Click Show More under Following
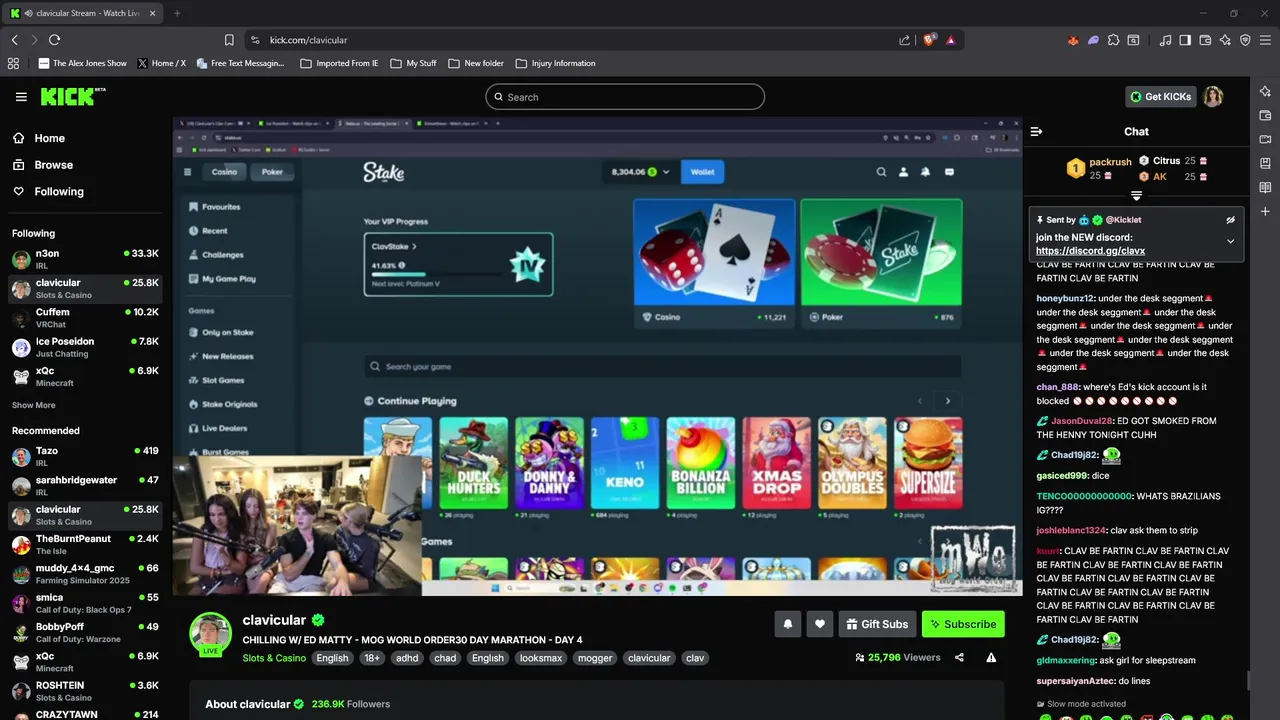Screen dimensions: 1280x720 [x=33, y=405]
